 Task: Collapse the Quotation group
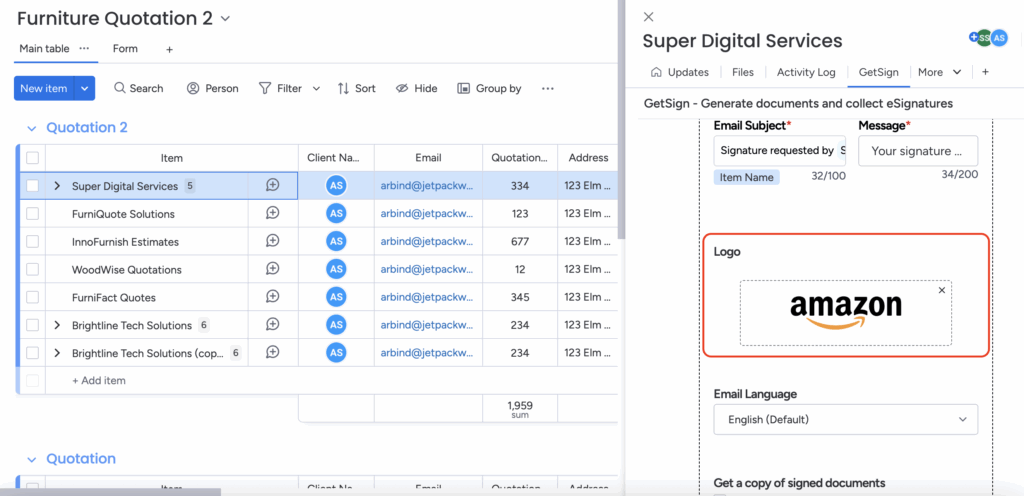point(31,459)
